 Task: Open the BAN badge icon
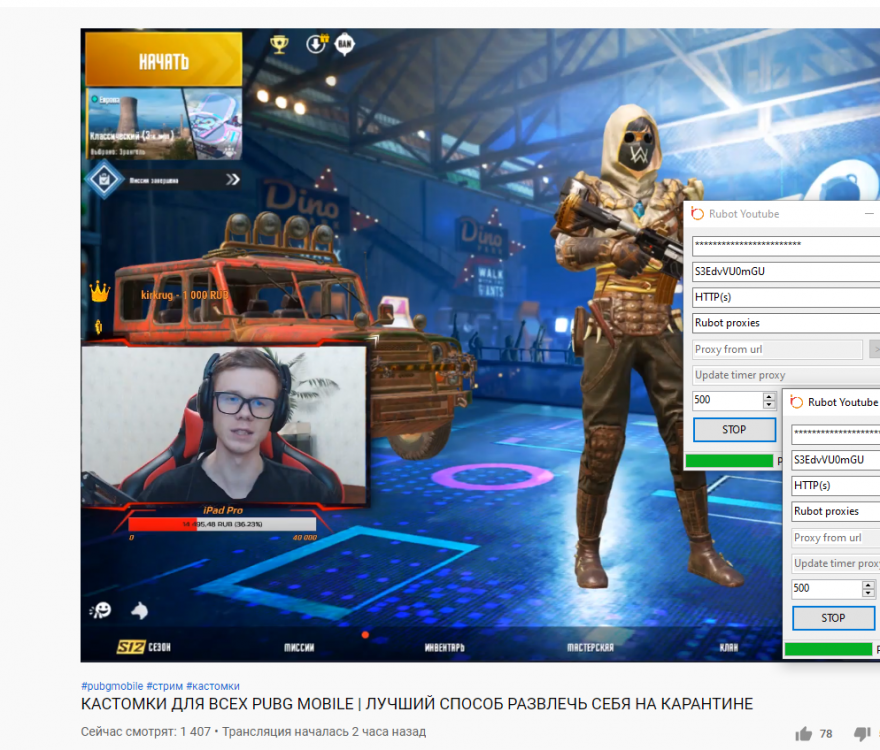point(345,44)
